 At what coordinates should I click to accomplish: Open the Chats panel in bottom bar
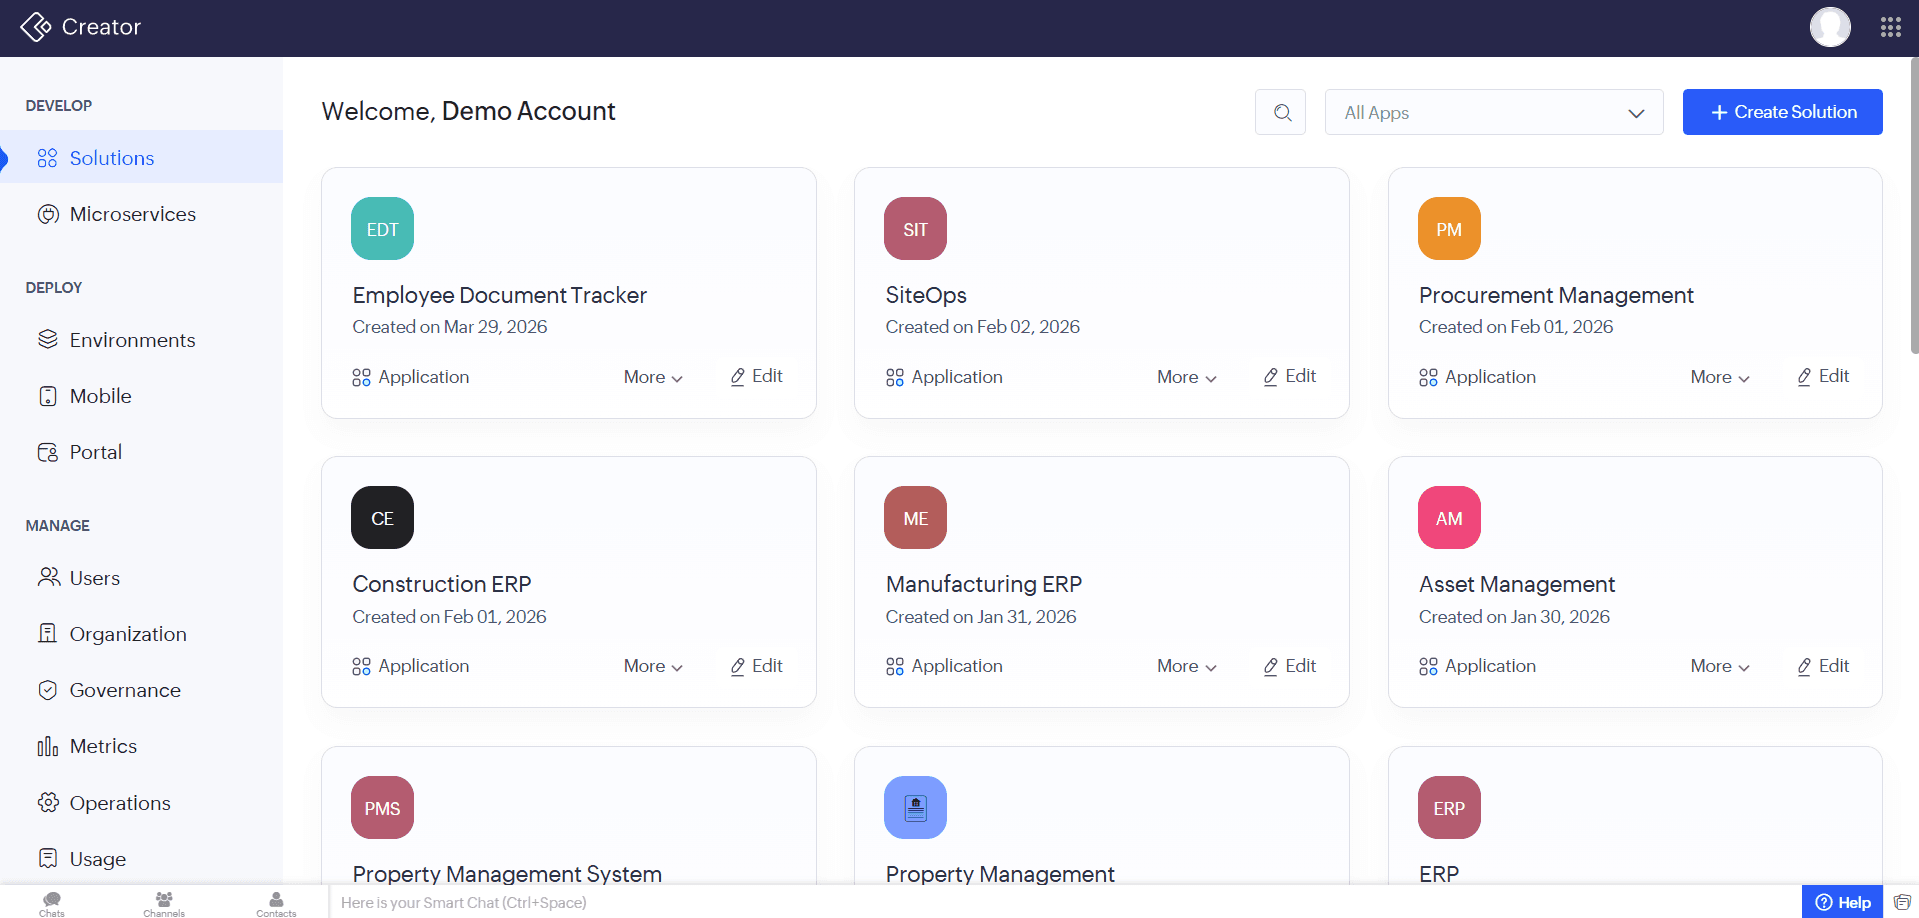point(51,902)
